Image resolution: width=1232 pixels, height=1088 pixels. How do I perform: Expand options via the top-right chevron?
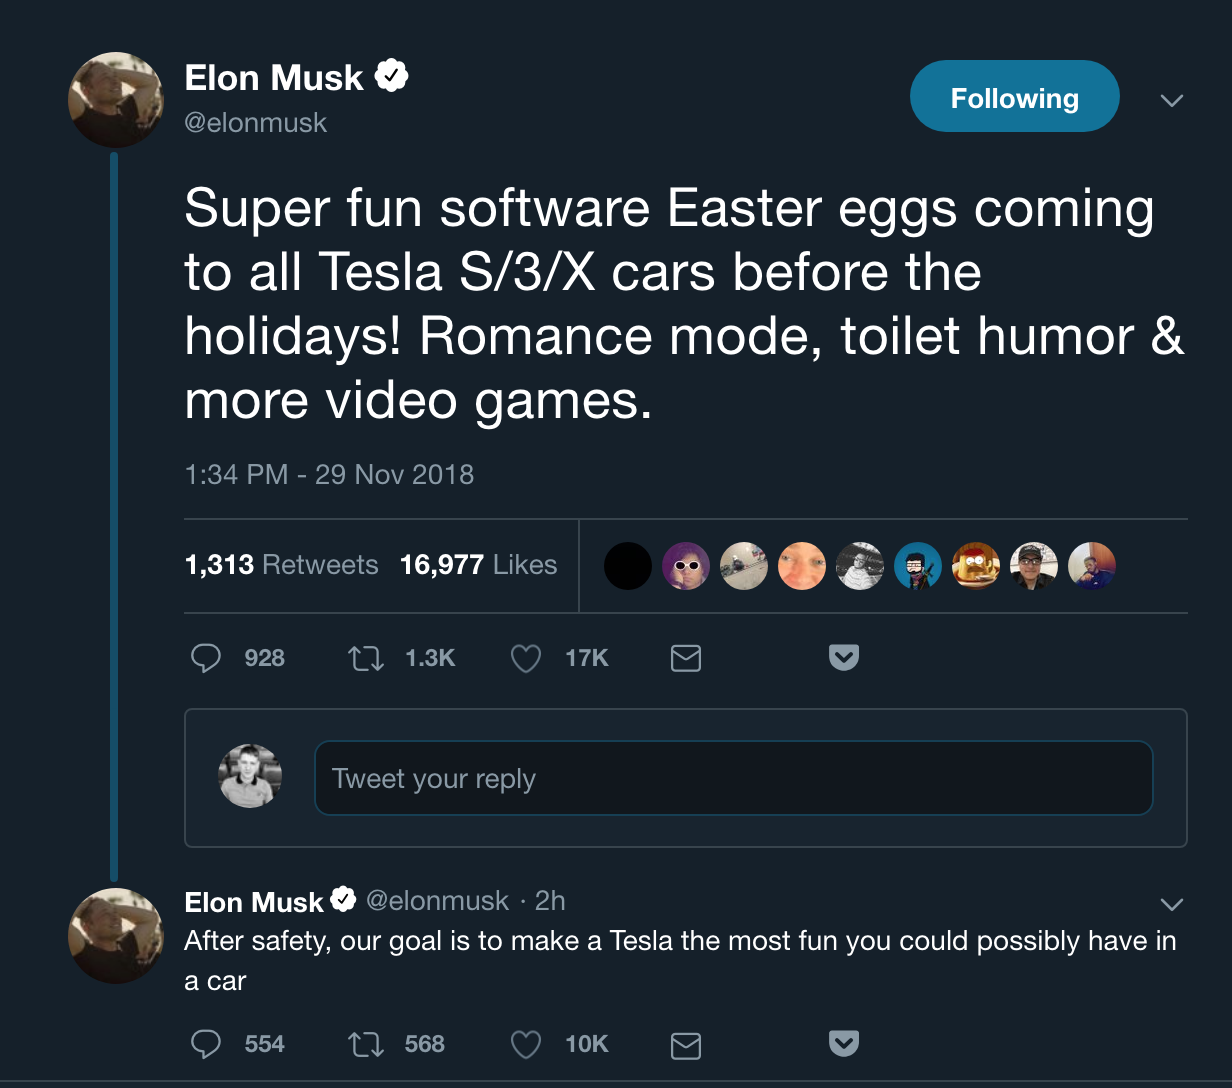click(1171, 100)
